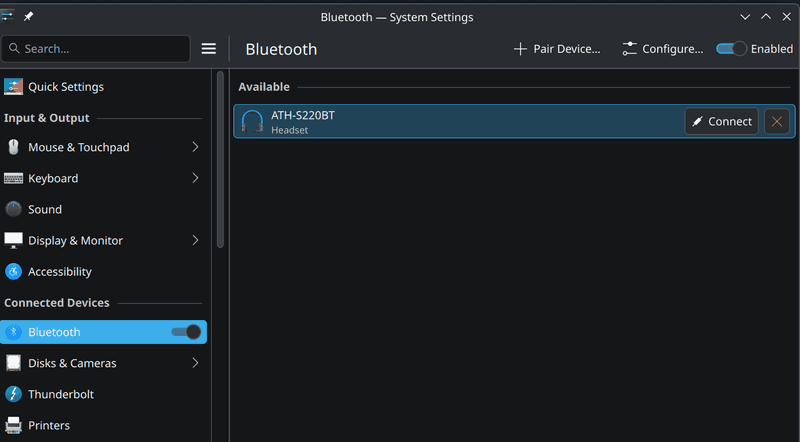Screen dimensions: 800x442
Task: Click the magnifier icon in search box
Action: click(14, 48)
